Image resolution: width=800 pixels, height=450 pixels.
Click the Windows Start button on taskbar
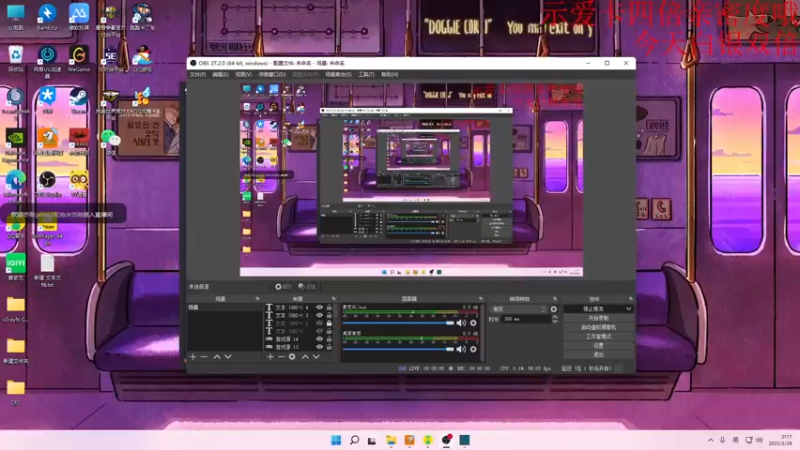[336, 440]
